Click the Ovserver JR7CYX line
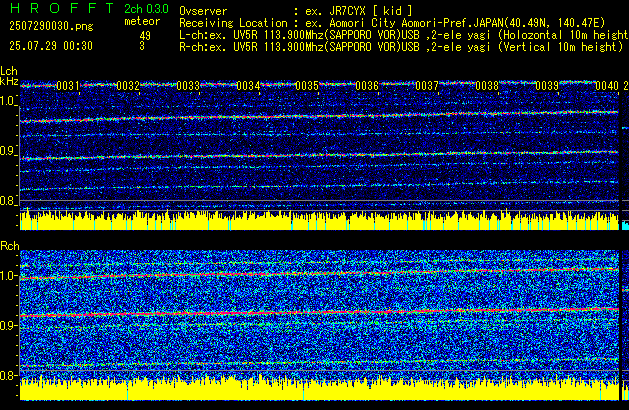Screen dimensions: 629x410 296,11
